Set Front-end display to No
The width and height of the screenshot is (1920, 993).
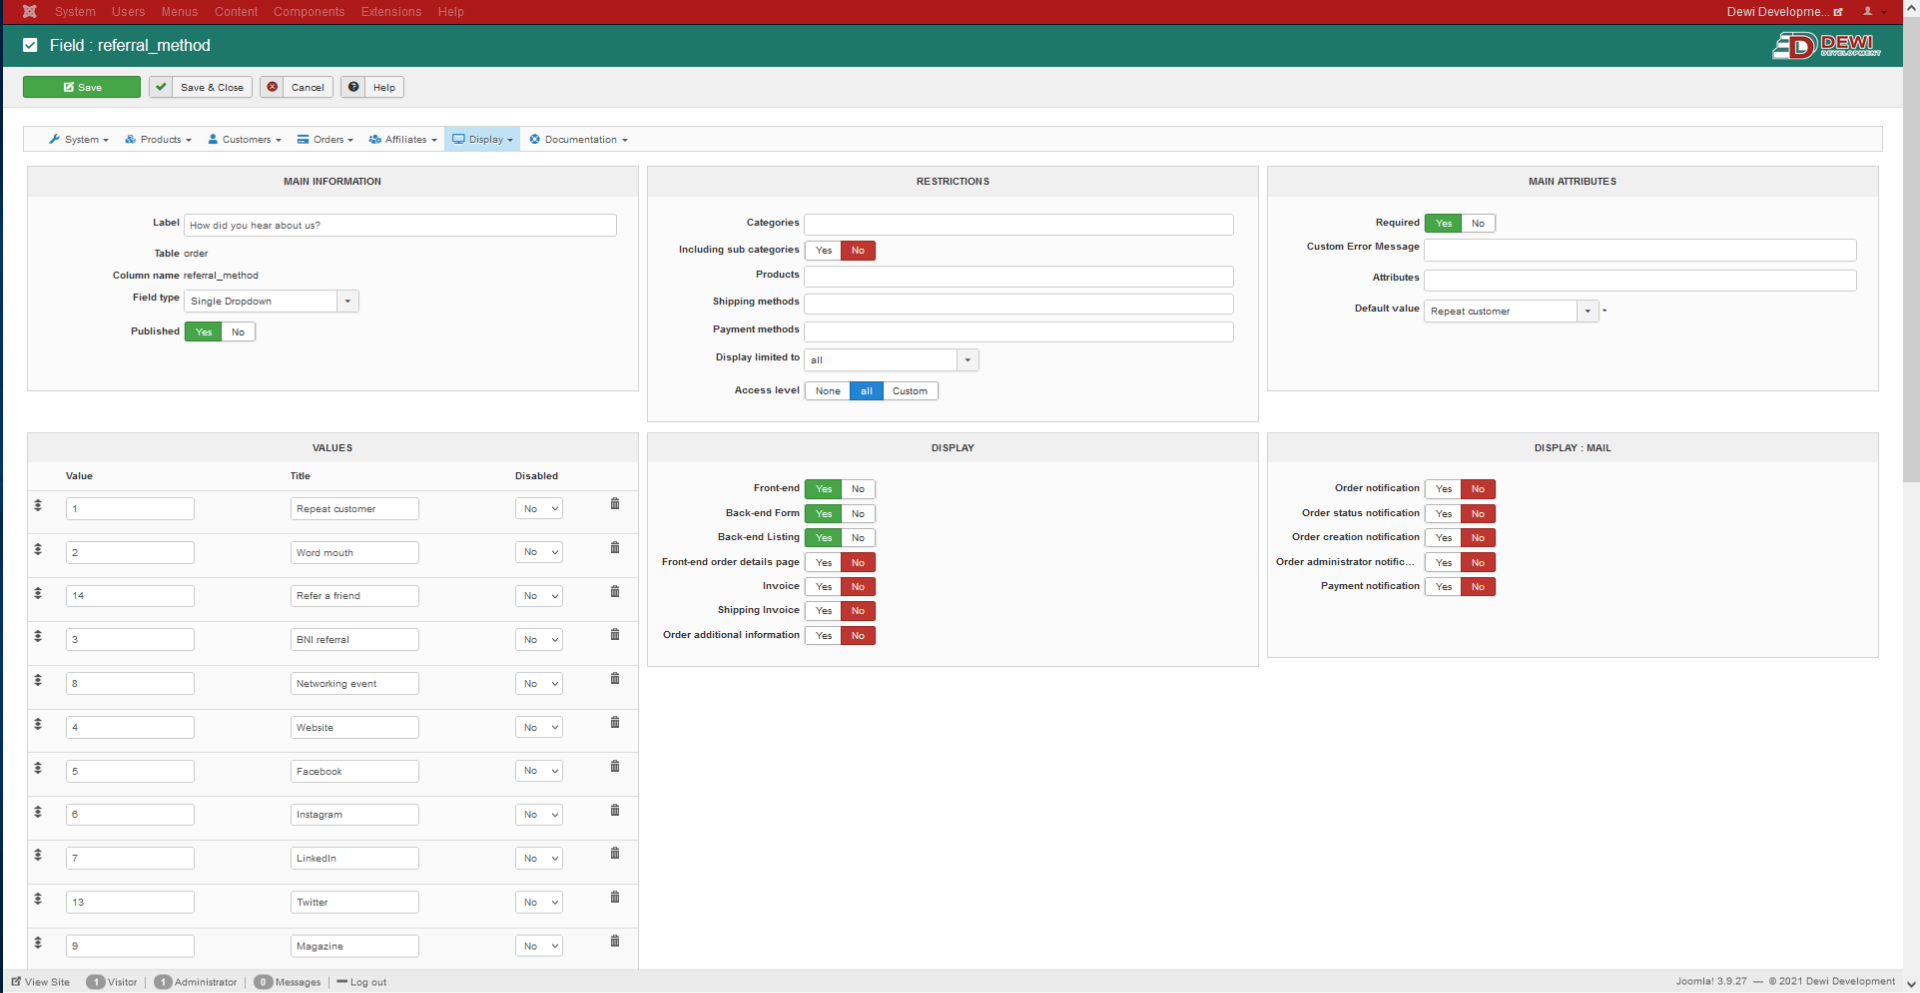(x=858, y=490)
